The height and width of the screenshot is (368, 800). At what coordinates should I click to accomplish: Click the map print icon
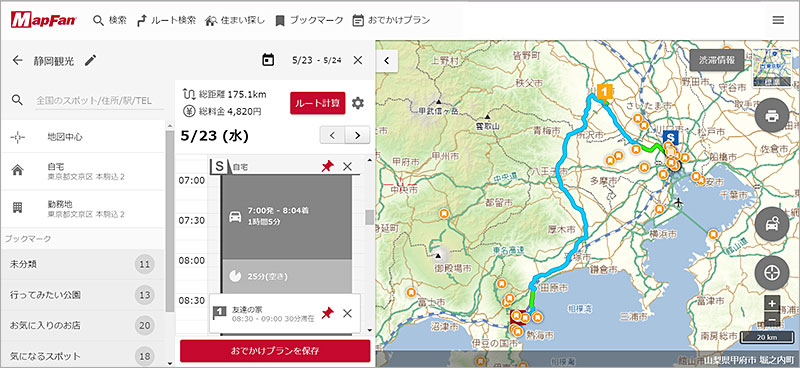pyautogui.click(x=771, y=115)
